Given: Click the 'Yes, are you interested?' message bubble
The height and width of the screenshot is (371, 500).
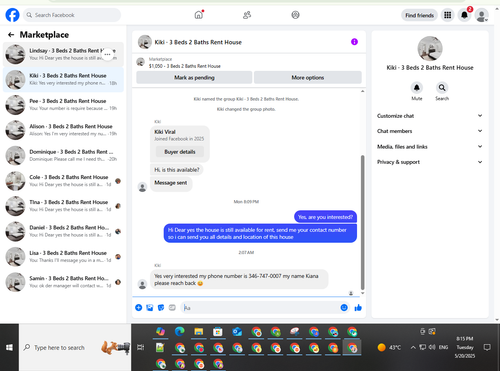Looking at the screenshot, I should 325,217.
